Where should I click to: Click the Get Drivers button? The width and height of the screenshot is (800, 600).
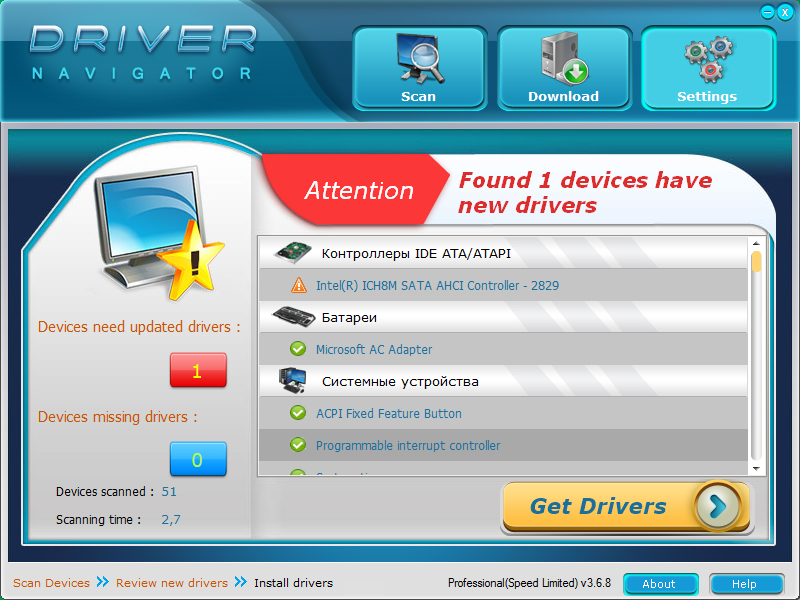[x=627, y=507]
